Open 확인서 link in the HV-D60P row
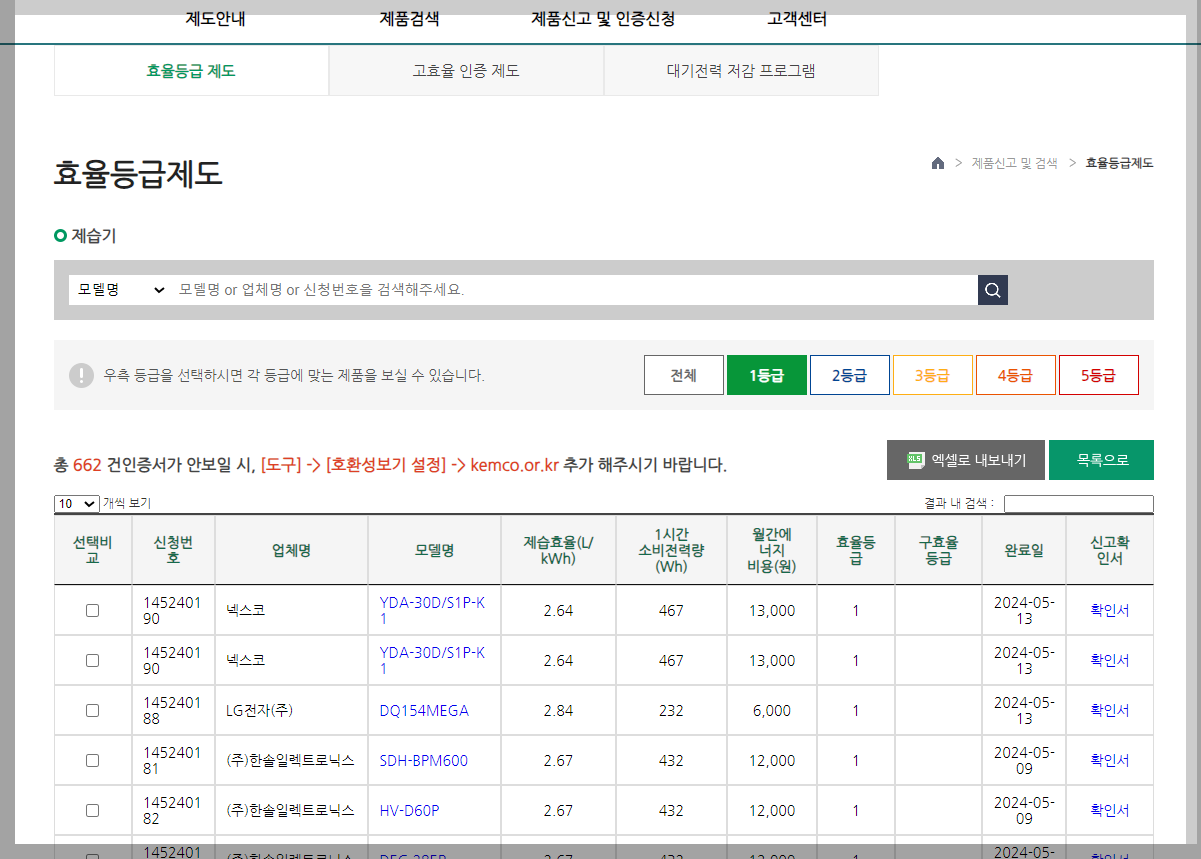Viewport: 1201px width, 859px height. [1110, 811]
